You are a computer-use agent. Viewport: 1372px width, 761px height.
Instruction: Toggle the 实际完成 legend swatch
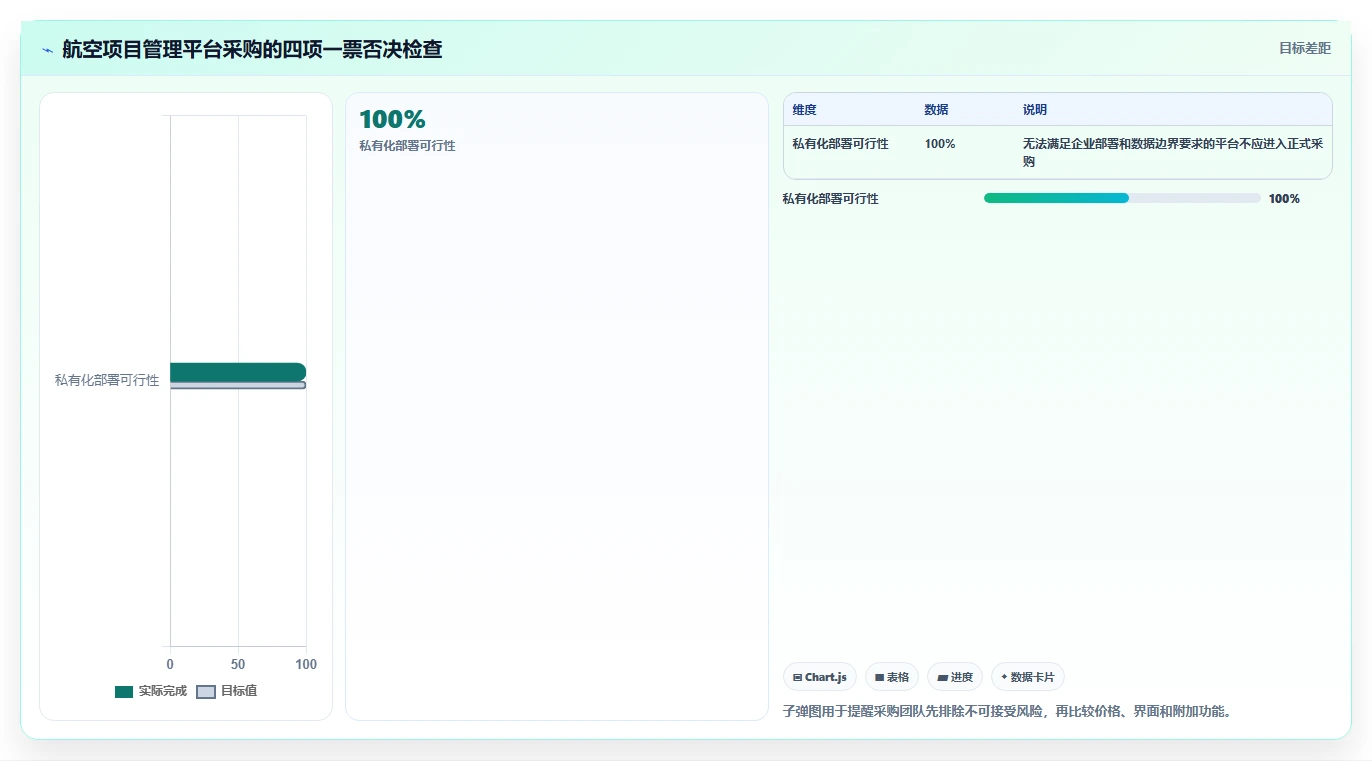point(124,692)
